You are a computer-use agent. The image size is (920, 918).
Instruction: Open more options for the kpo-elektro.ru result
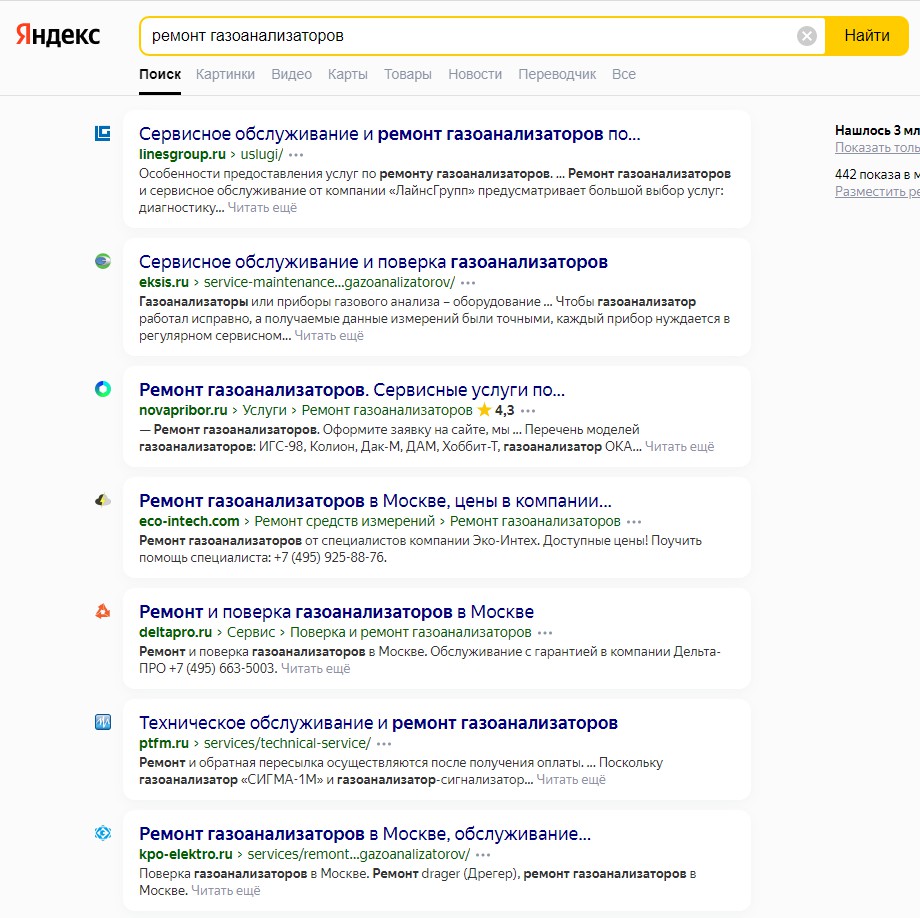point(483,855)
